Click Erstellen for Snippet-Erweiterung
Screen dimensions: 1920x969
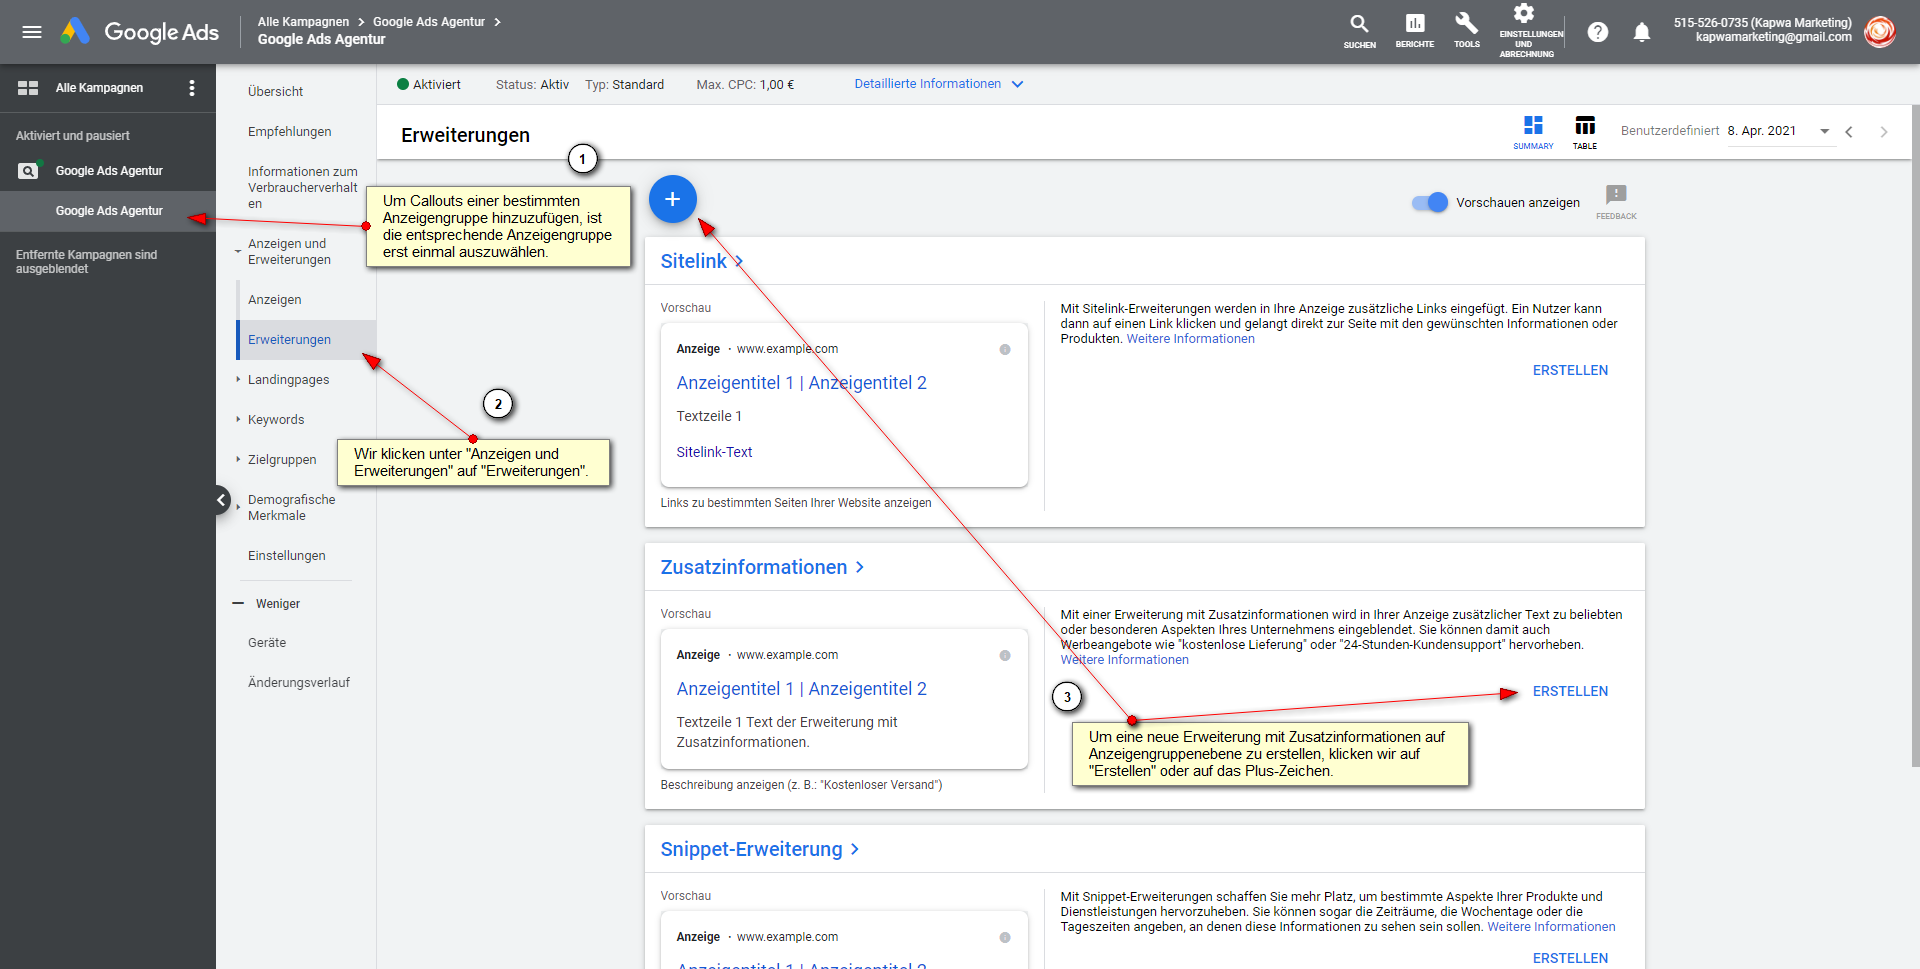click(x=1570, y=958)
